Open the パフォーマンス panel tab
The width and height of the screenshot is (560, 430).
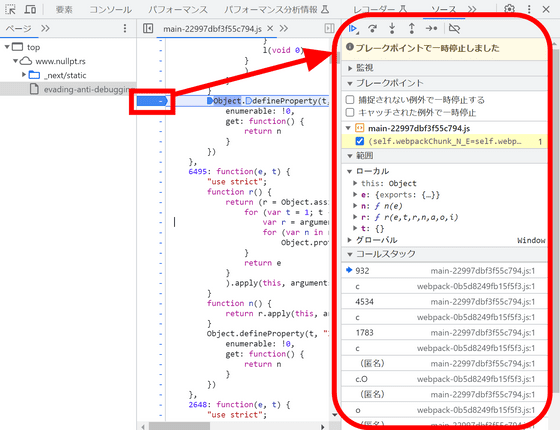178,9
